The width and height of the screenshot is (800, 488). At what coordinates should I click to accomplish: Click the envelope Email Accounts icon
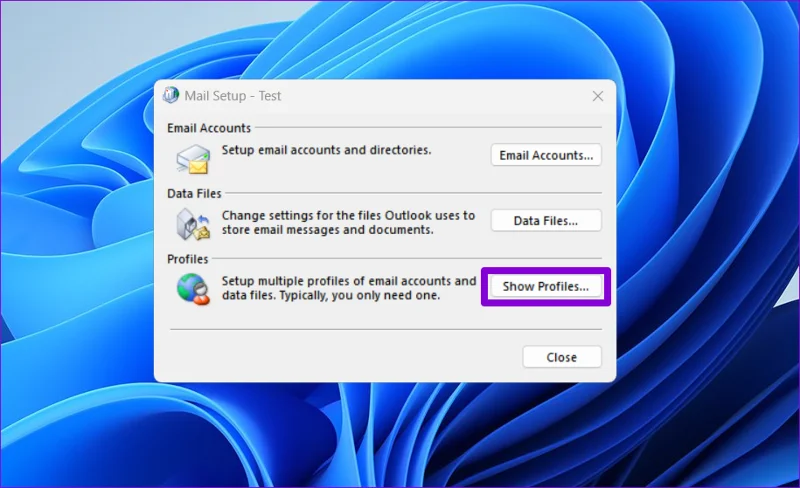point(193,159)
